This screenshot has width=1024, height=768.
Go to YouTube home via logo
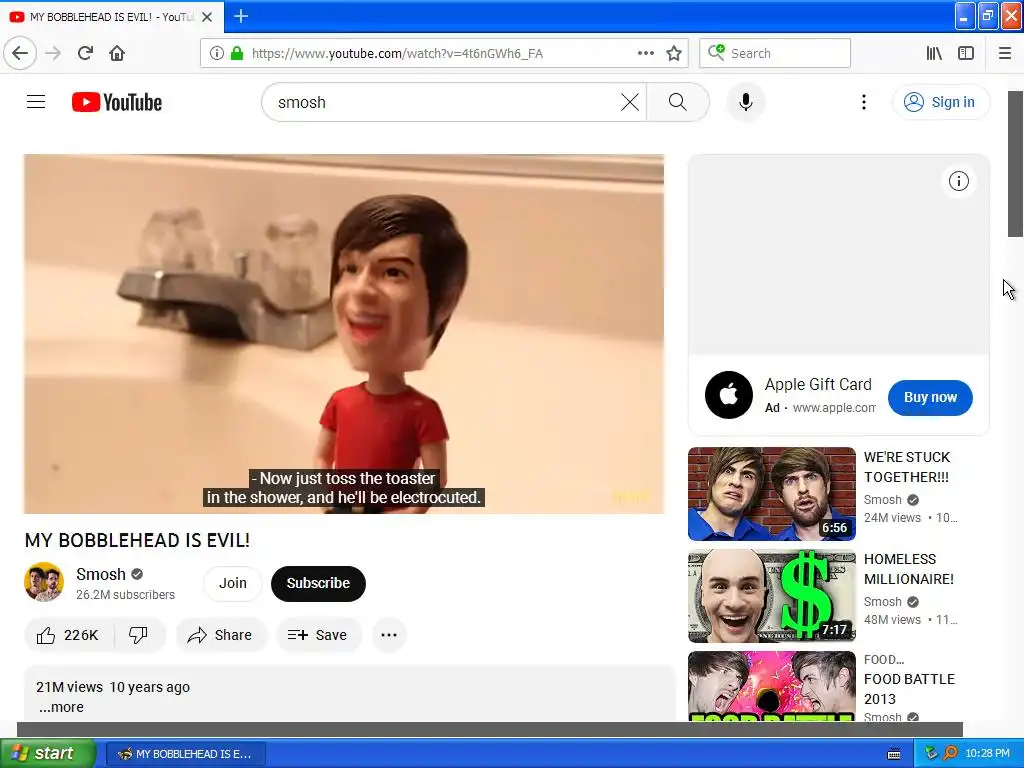[117, 102]
